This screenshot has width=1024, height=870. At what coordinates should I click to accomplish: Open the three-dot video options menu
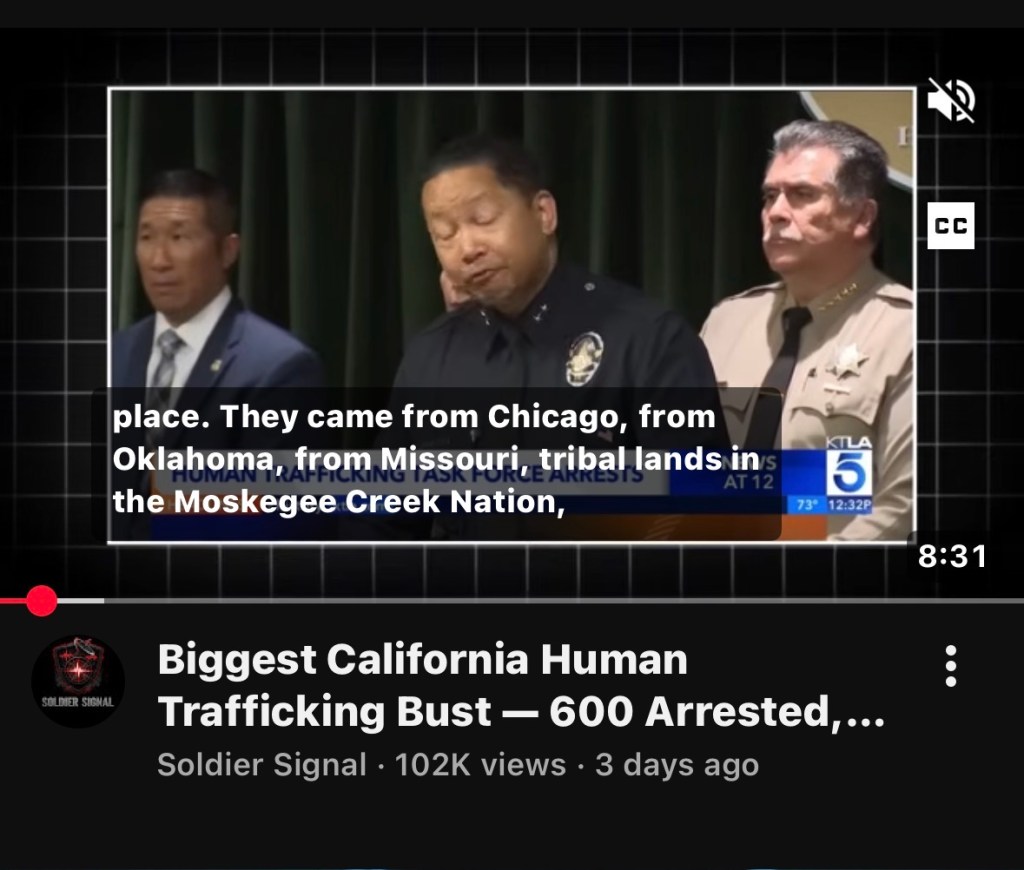point(951,666)
